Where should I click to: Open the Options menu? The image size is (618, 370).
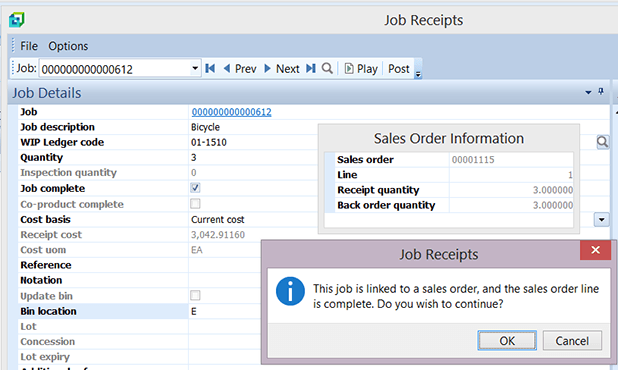[x=68, y=46]
